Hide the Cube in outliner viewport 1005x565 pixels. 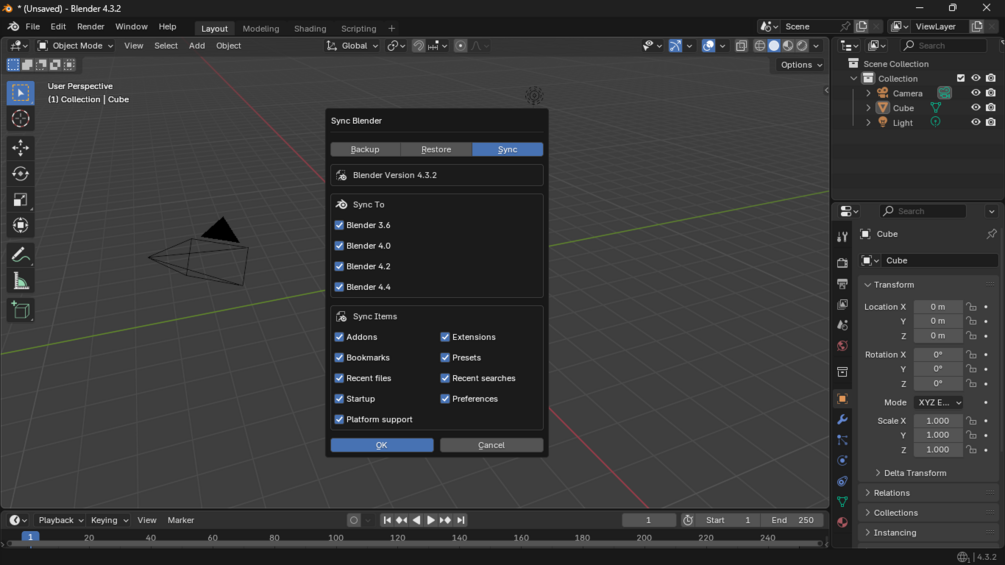tap(976, 108)
